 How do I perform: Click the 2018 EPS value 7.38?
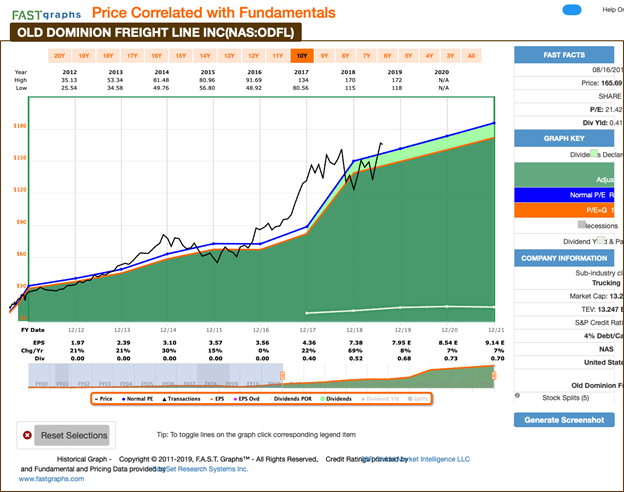[x=356, y=343]
